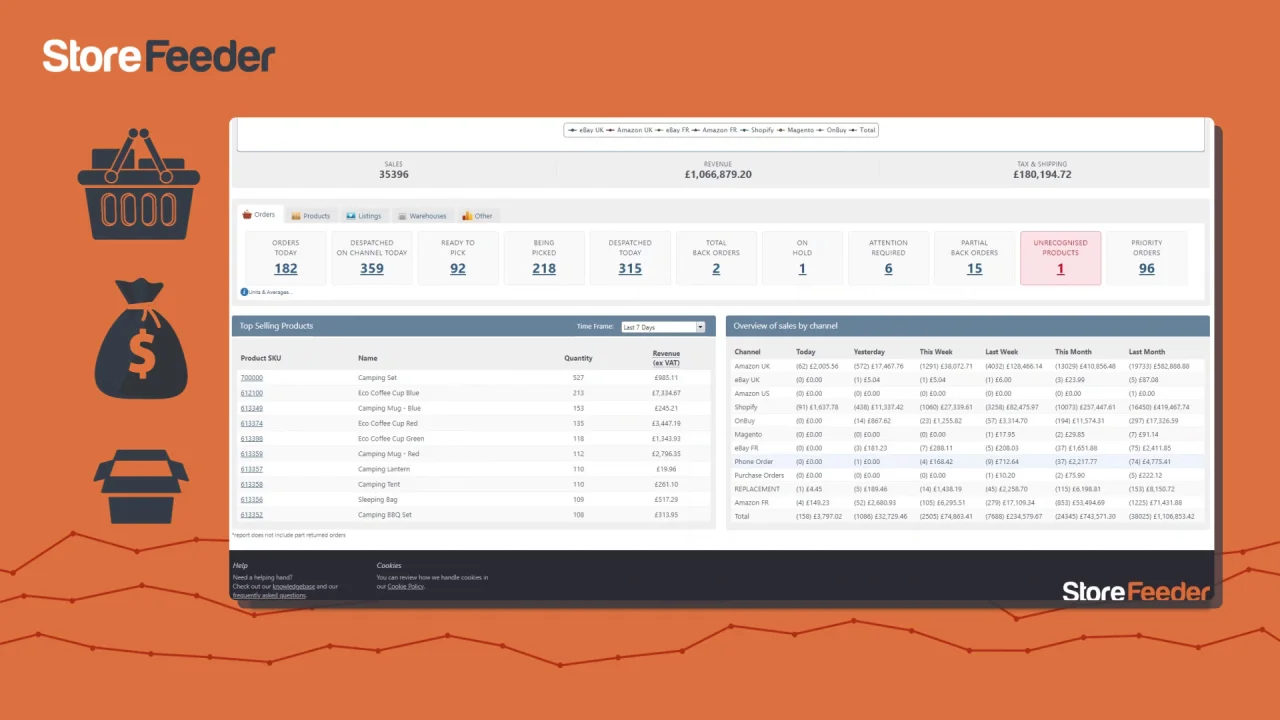Toggle Amazon FR series in chart legend
Image resolution: width=1280 pixels, height=720 pixels.
tap(714, 130)
